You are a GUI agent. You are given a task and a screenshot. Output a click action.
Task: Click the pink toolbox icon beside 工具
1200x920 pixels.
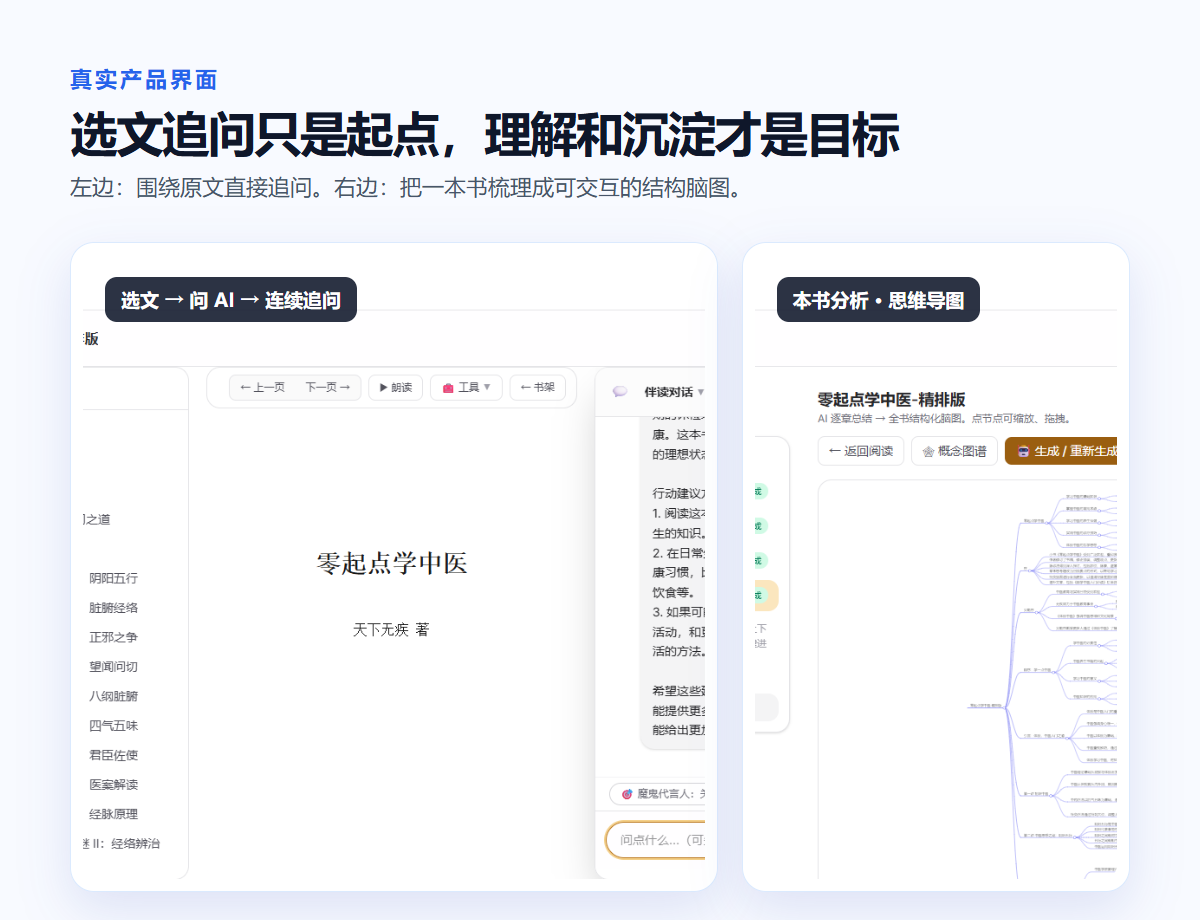[x=448, y=388]
